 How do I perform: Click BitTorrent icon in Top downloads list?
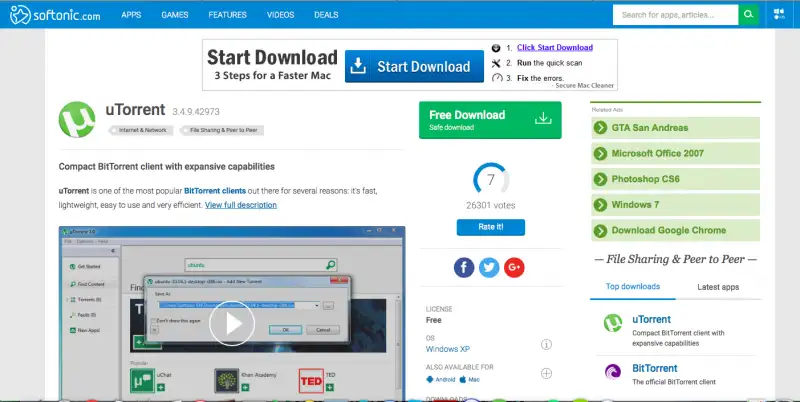coord(613,371)
